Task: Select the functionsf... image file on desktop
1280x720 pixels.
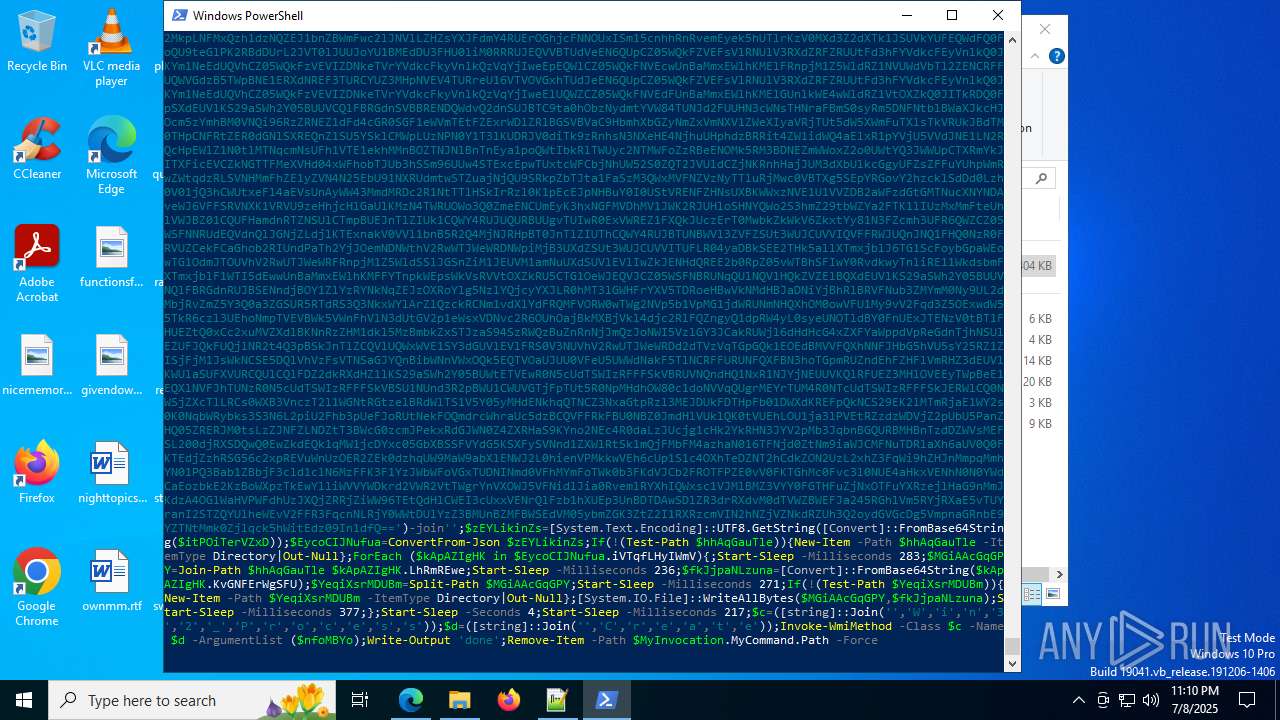Action: click(111, 257)
